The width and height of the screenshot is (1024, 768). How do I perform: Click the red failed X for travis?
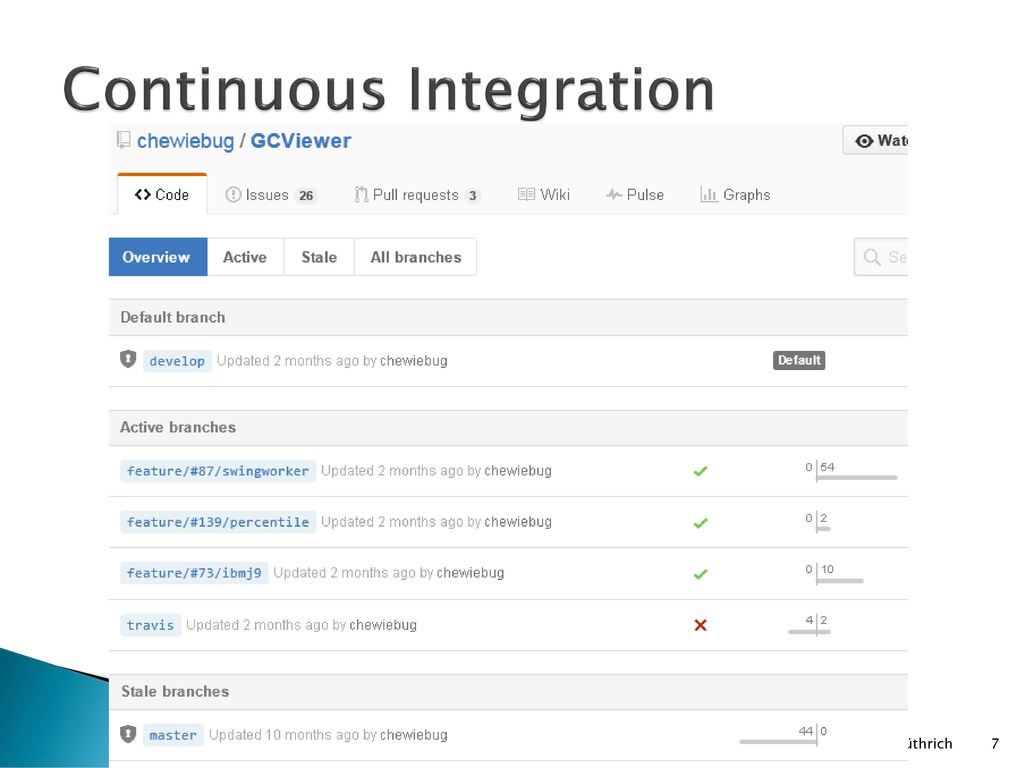pyautogui.click(x=700, y=625)
